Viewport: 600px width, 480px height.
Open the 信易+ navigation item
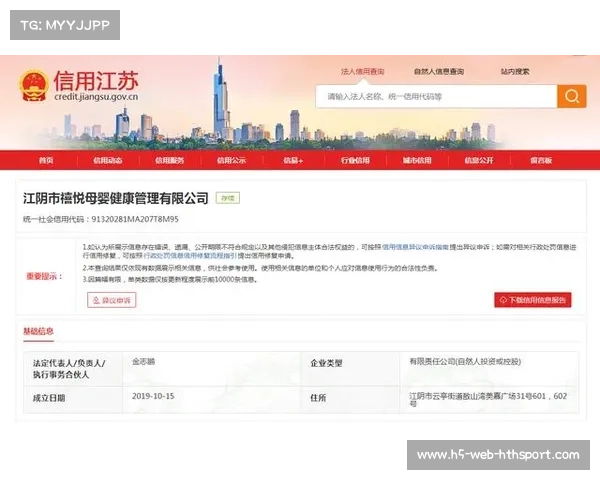tap(293, 160)
